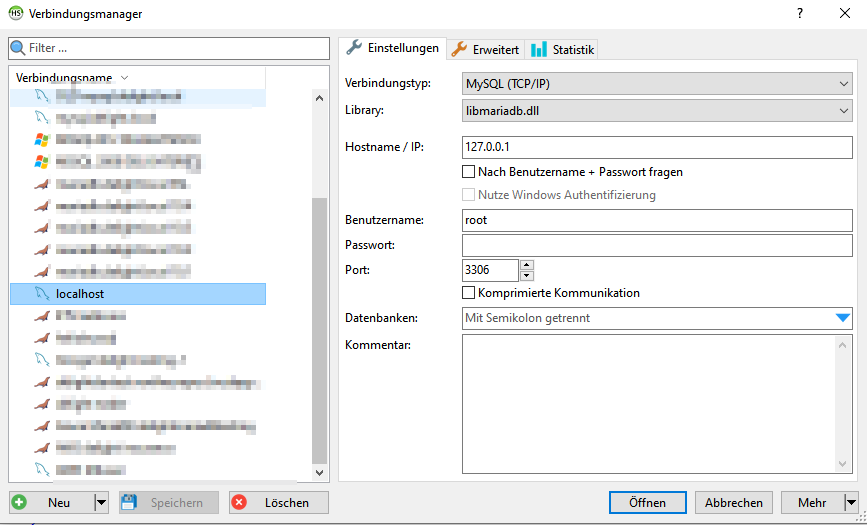Enable Nach Benutzername + Passwort fragen checkbox
This screenshot has width=867, height=525.
[469, 172]
